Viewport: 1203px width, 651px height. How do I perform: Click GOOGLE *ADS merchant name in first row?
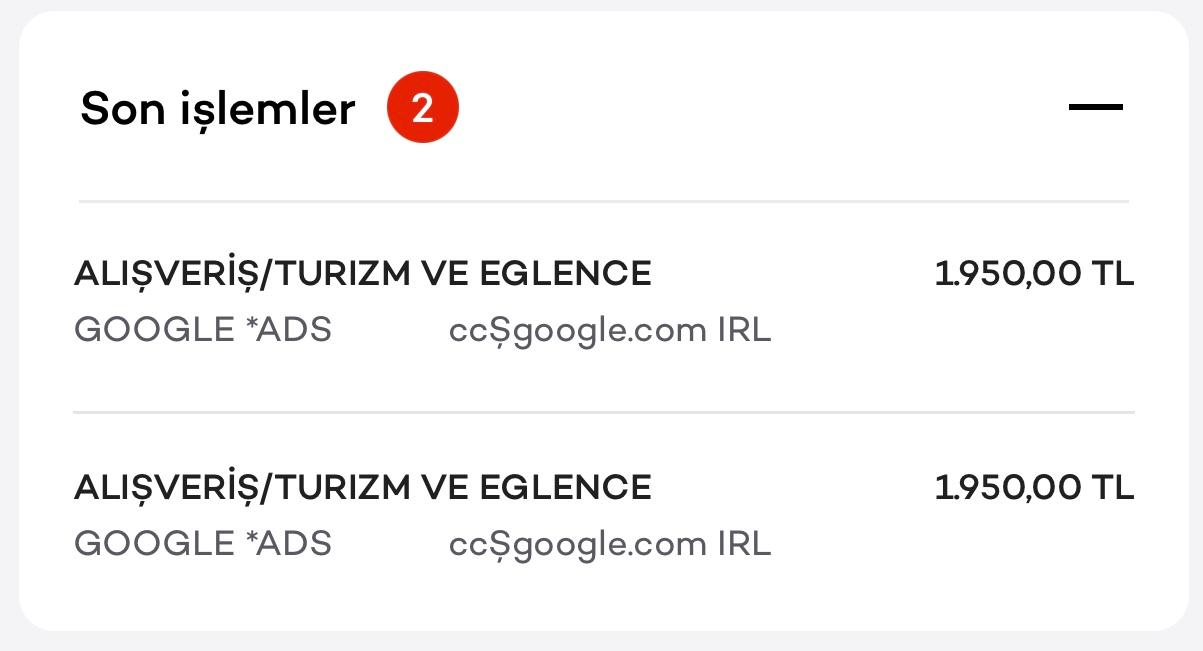pyautogui.click(x=203, y=328)
